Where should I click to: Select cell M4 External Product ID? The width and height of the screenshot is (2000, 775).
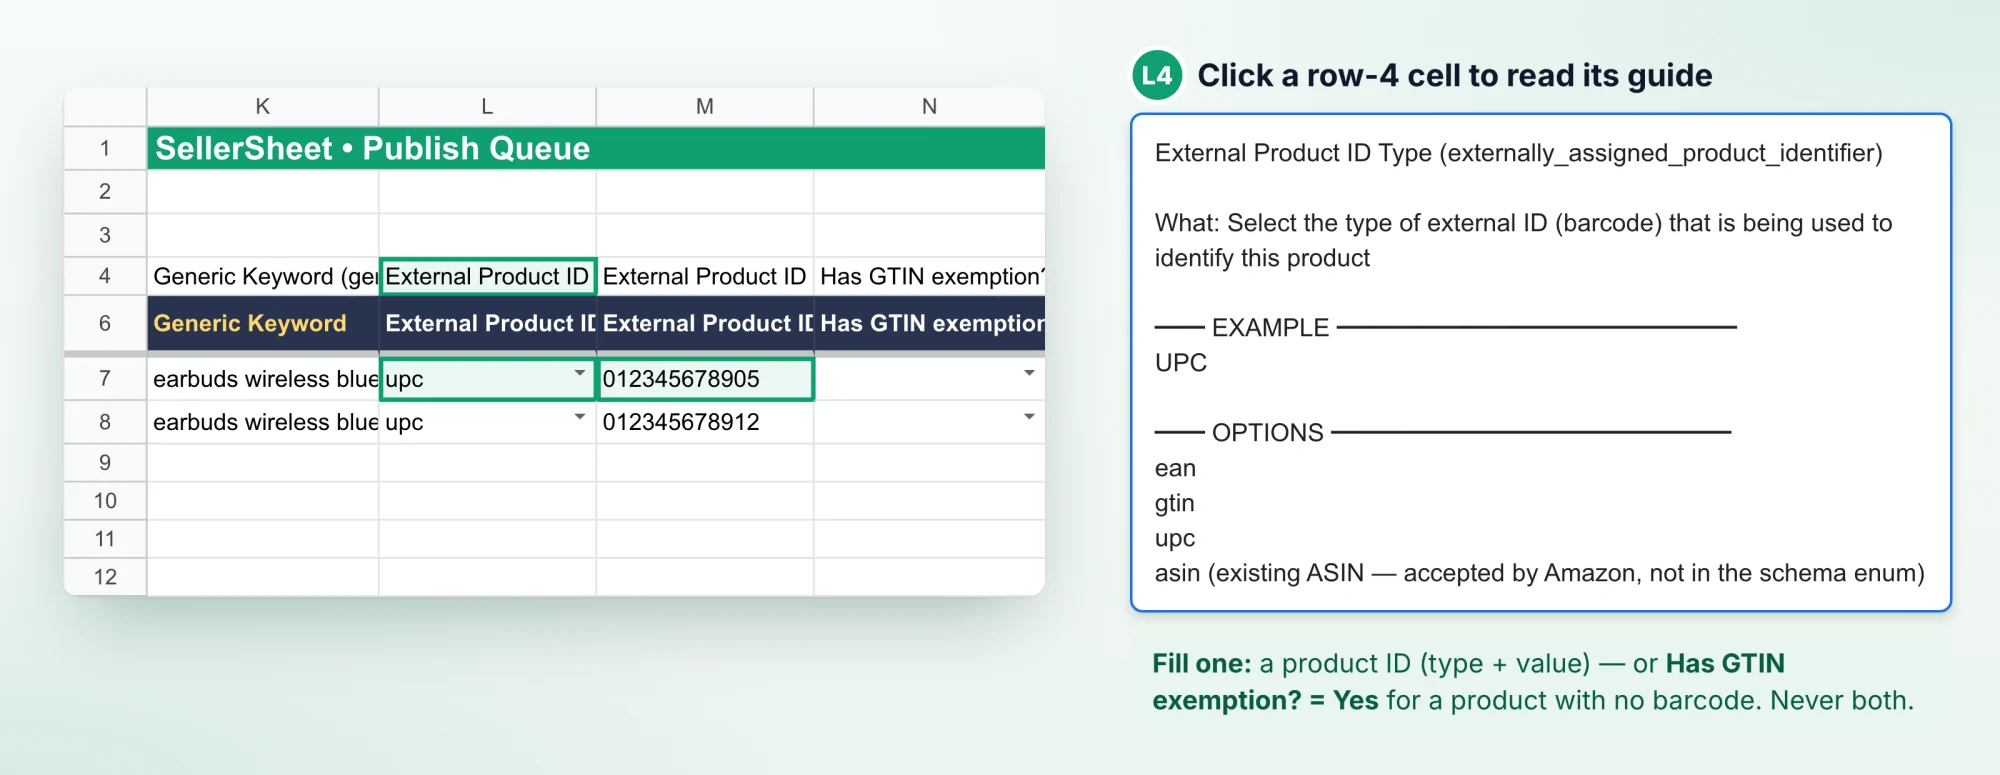705,276
